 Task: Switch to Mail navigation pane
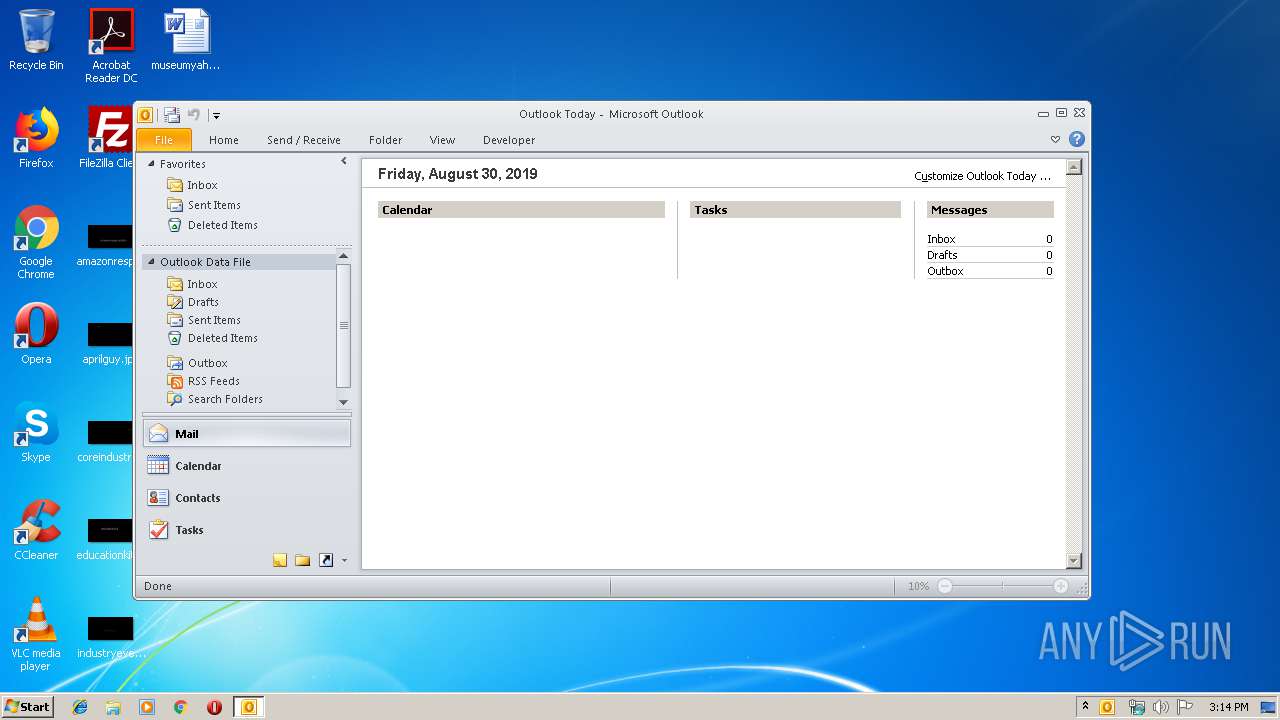tap(247, 434)
